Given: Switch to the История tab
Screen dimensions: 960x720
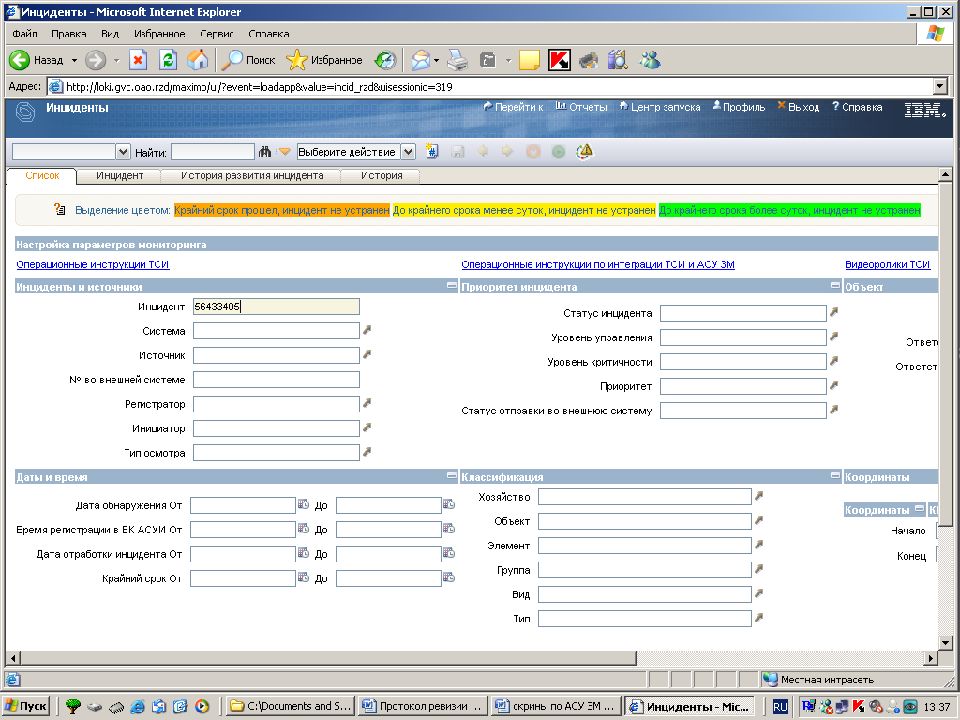Looking at the screenshot, I should click(381, 176).
